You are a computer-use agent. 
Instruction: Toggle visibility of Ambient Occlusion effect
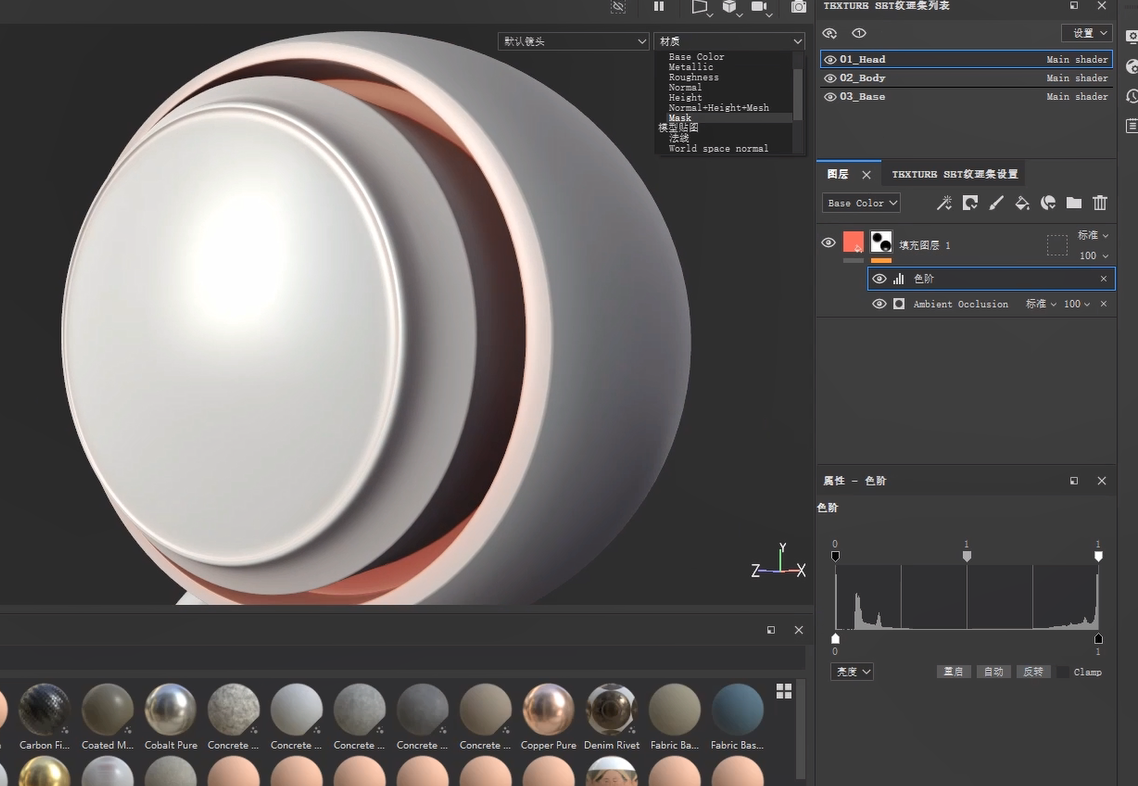tap(879, 304)
